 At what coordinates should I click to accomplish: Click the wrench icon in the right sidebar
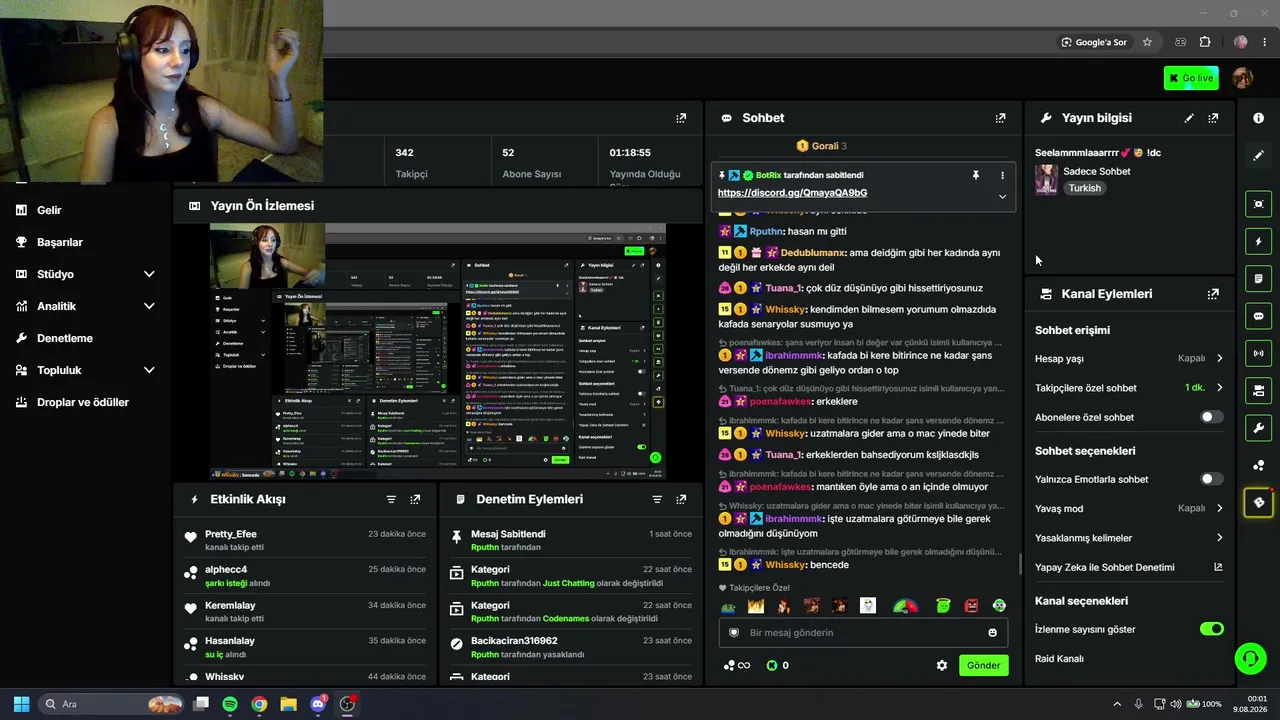point(1258,429)
